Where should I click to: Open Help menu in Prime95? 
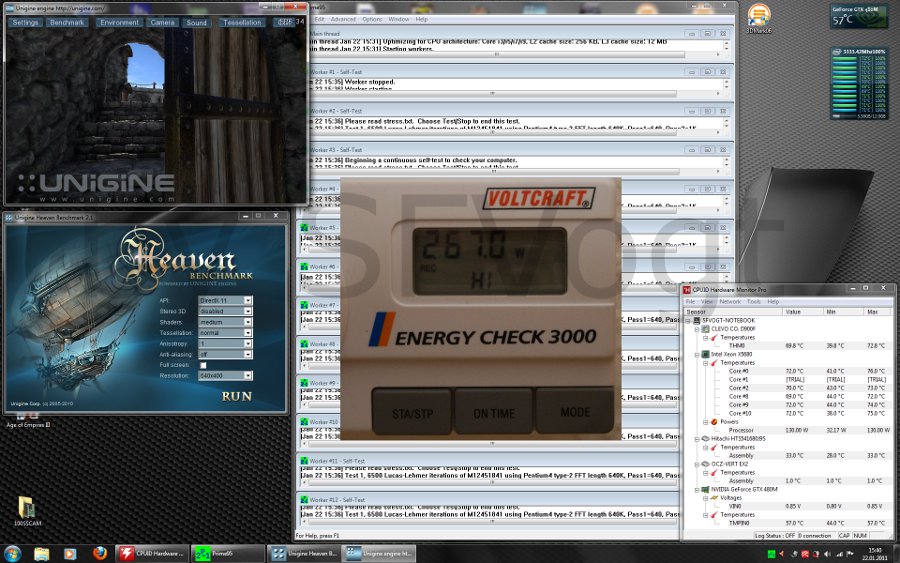(421, 20)
